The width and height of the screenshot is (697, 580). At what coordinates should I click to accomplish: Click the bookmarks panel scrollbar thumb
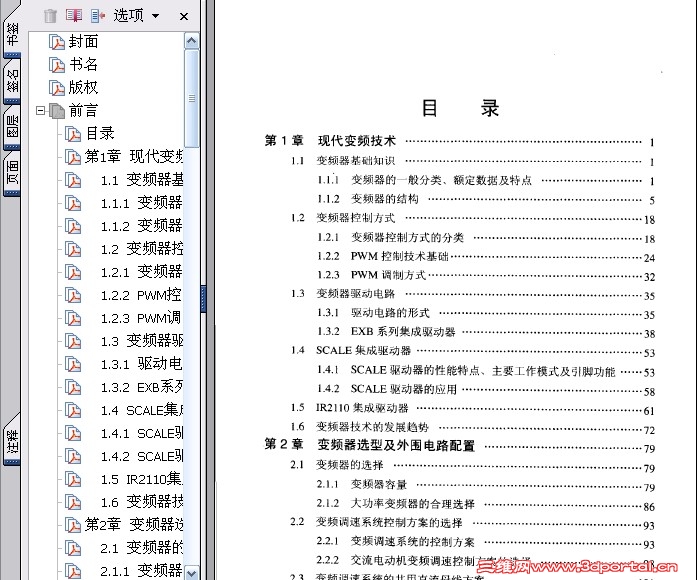point(192,98)
